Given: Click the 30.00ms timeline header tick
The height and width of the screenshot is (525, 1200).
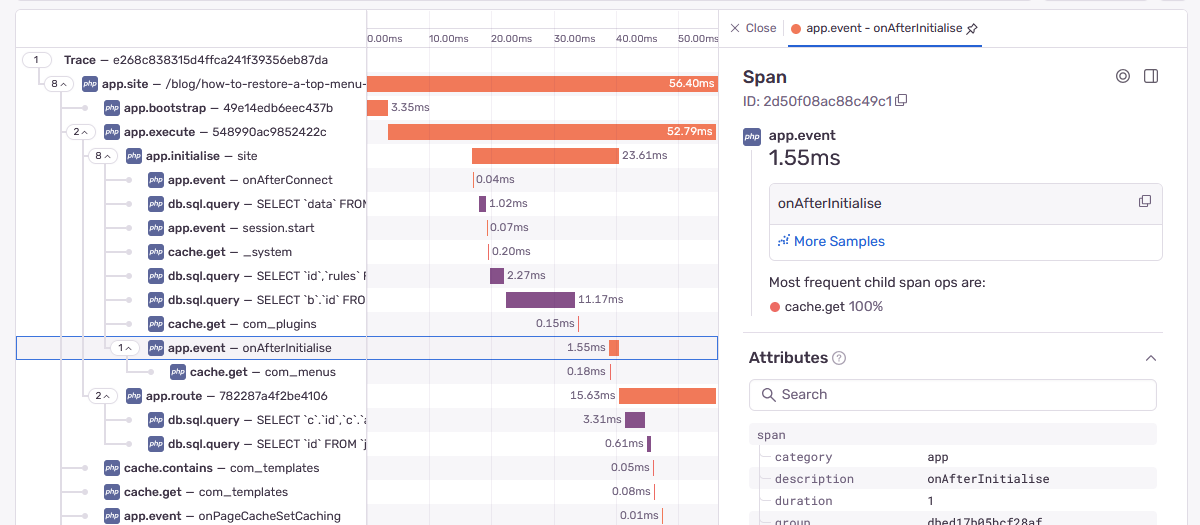Looking at the screenshot, I should pos(575,38).
